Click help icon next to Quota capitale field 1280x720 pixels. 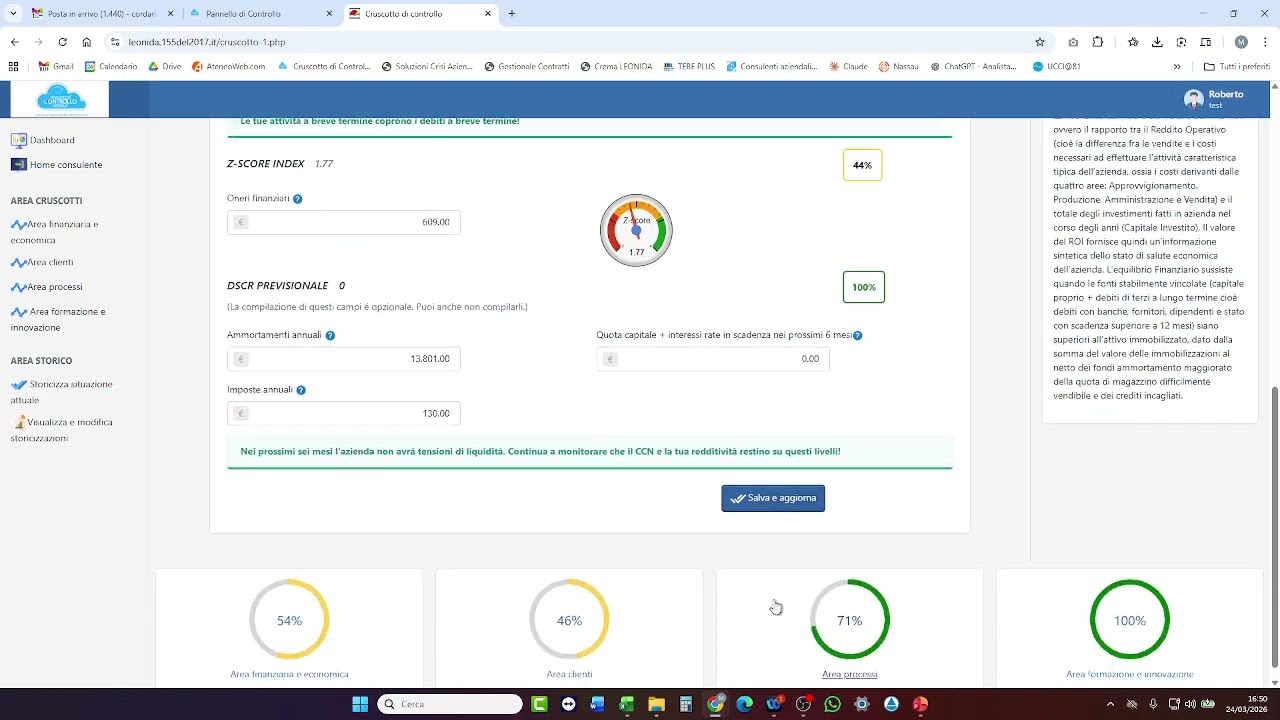click(x=858, y=336)
